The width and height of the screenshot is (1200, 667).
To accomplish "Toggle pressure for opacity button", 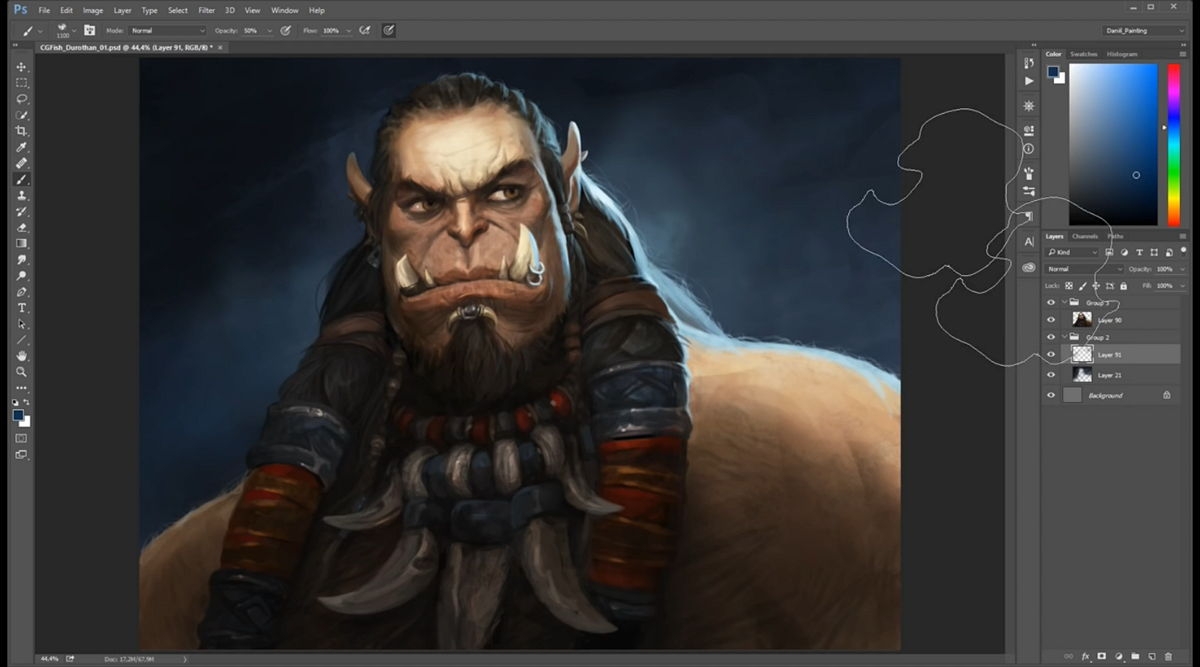I will tap(286, 30).
